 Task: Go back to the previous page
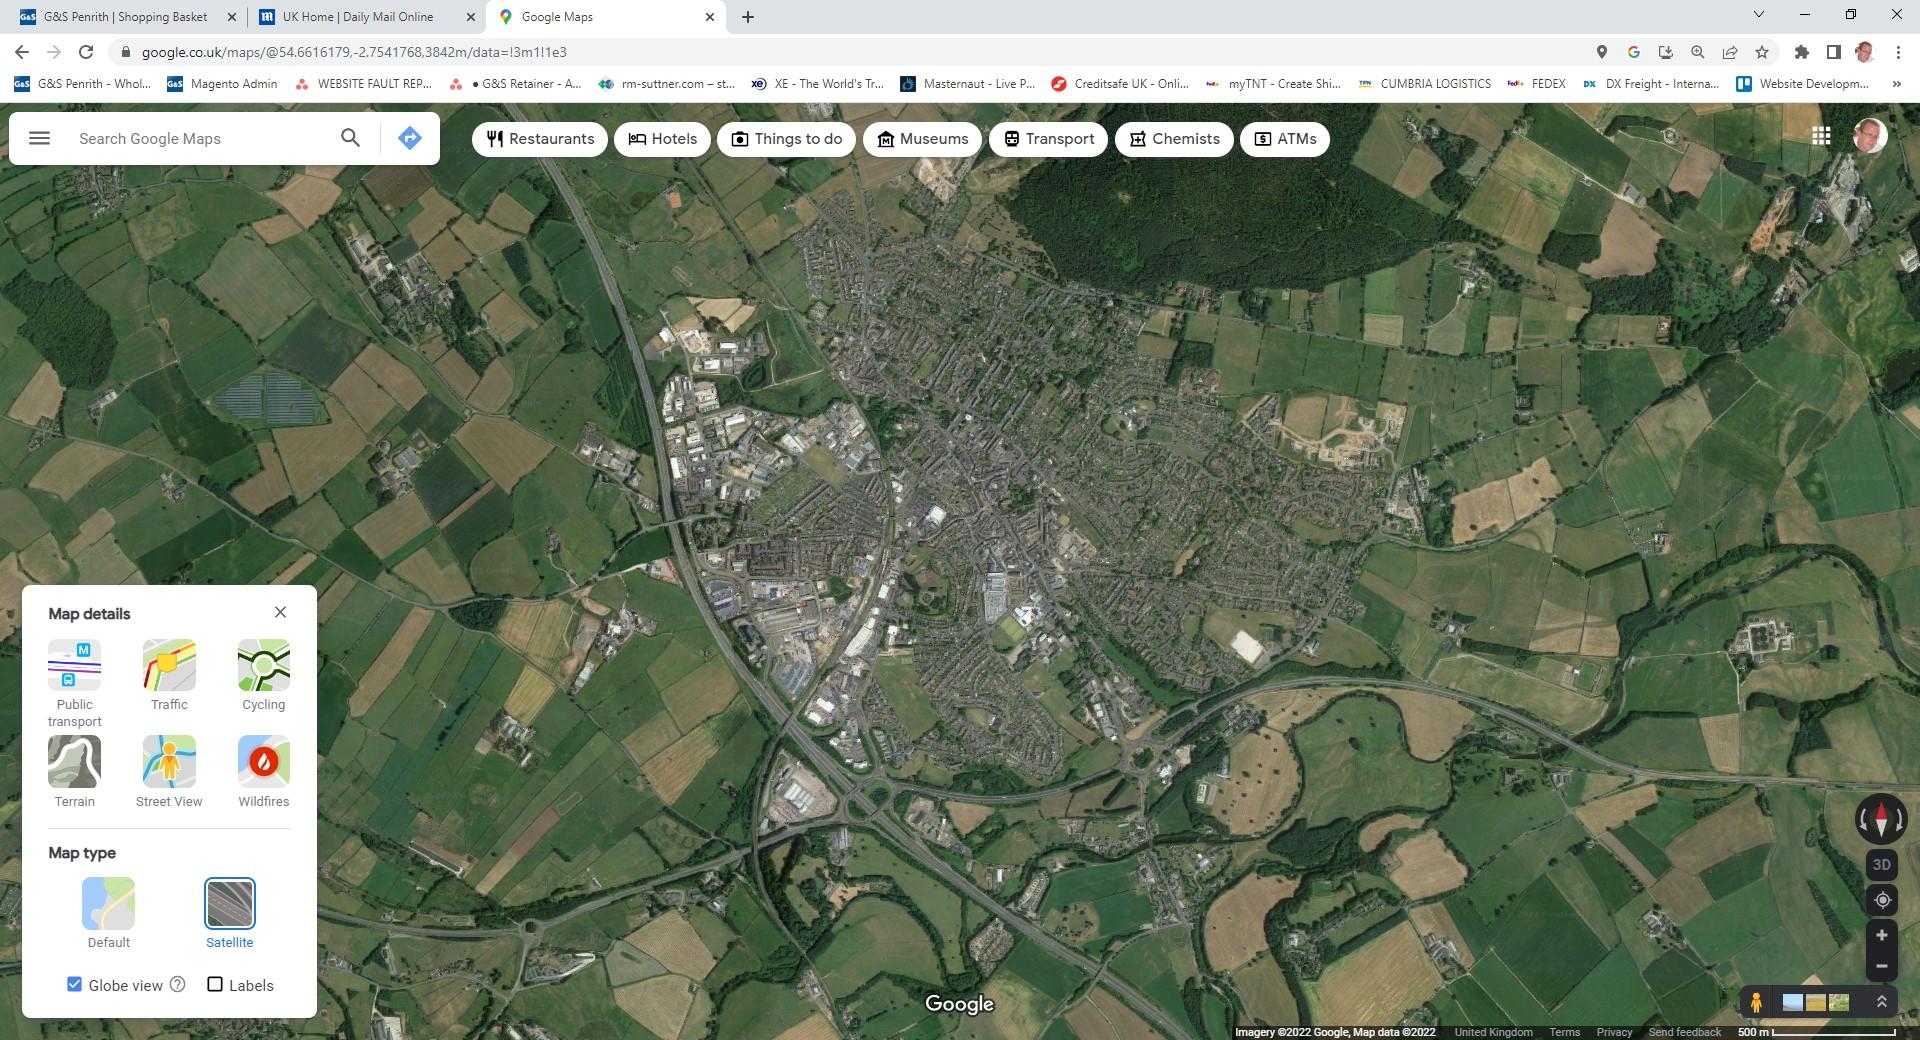22,52
